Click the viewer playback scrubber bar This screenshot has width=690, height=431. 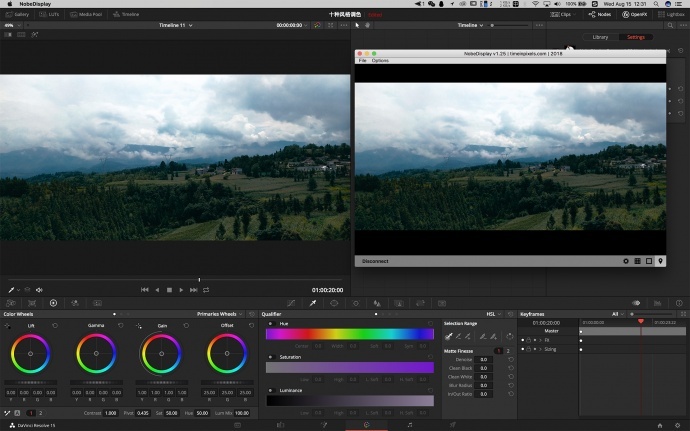click(x=175, y=280)
